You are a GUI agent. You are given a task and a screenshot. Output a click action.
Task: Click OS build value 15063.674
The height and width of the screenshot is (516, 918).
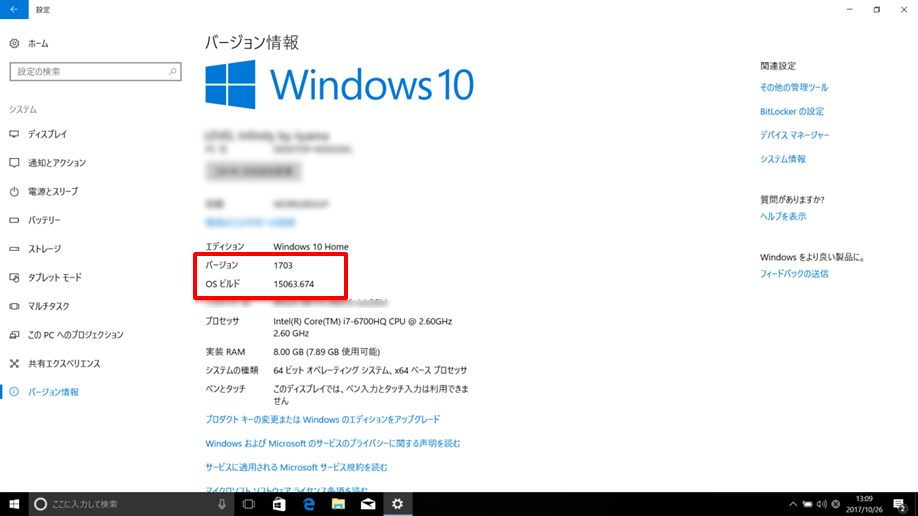pyautogui.click(x=294, y=284)
